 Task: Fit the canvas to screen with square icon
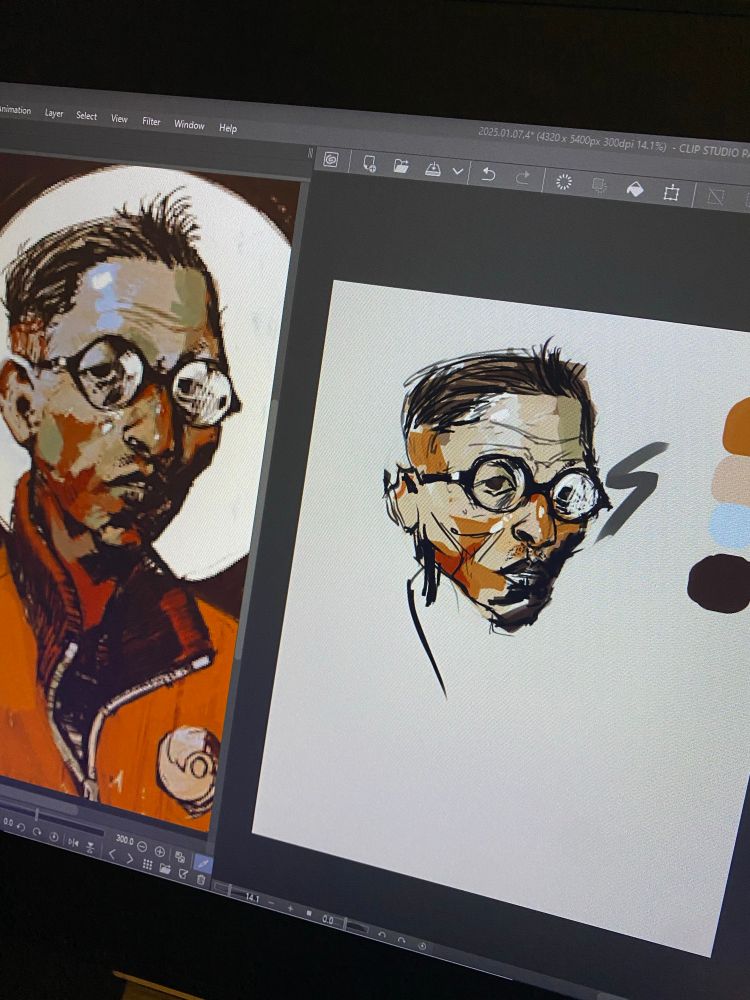309,913
